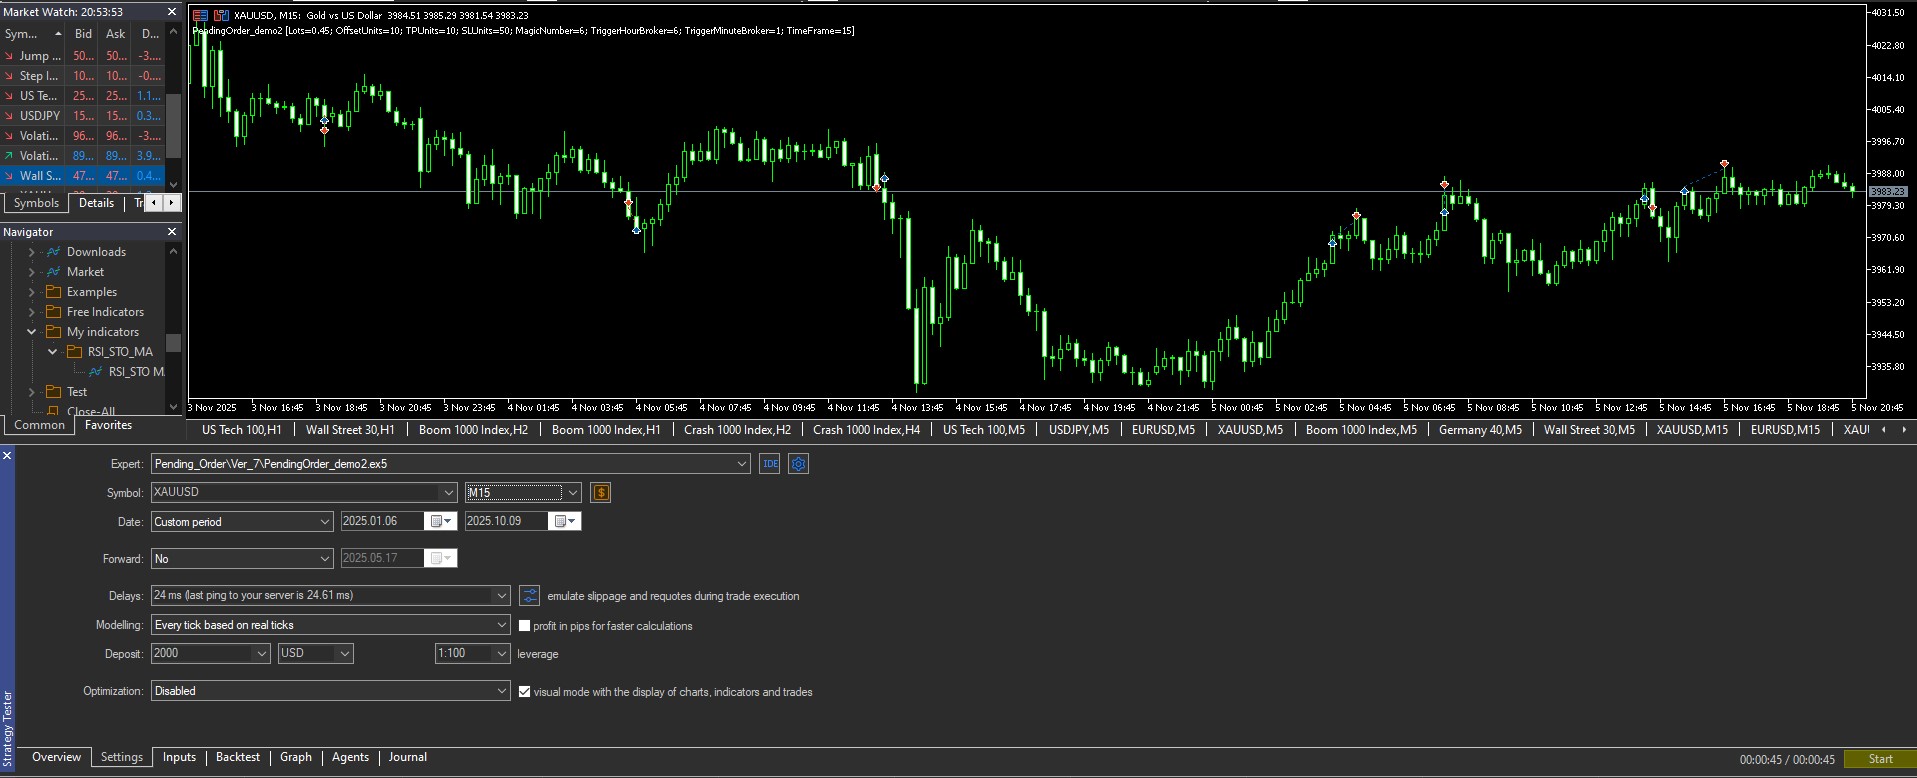Switch to the Agents tab
The width and height of the screenshot is (1917, 778).
point(350,758)
